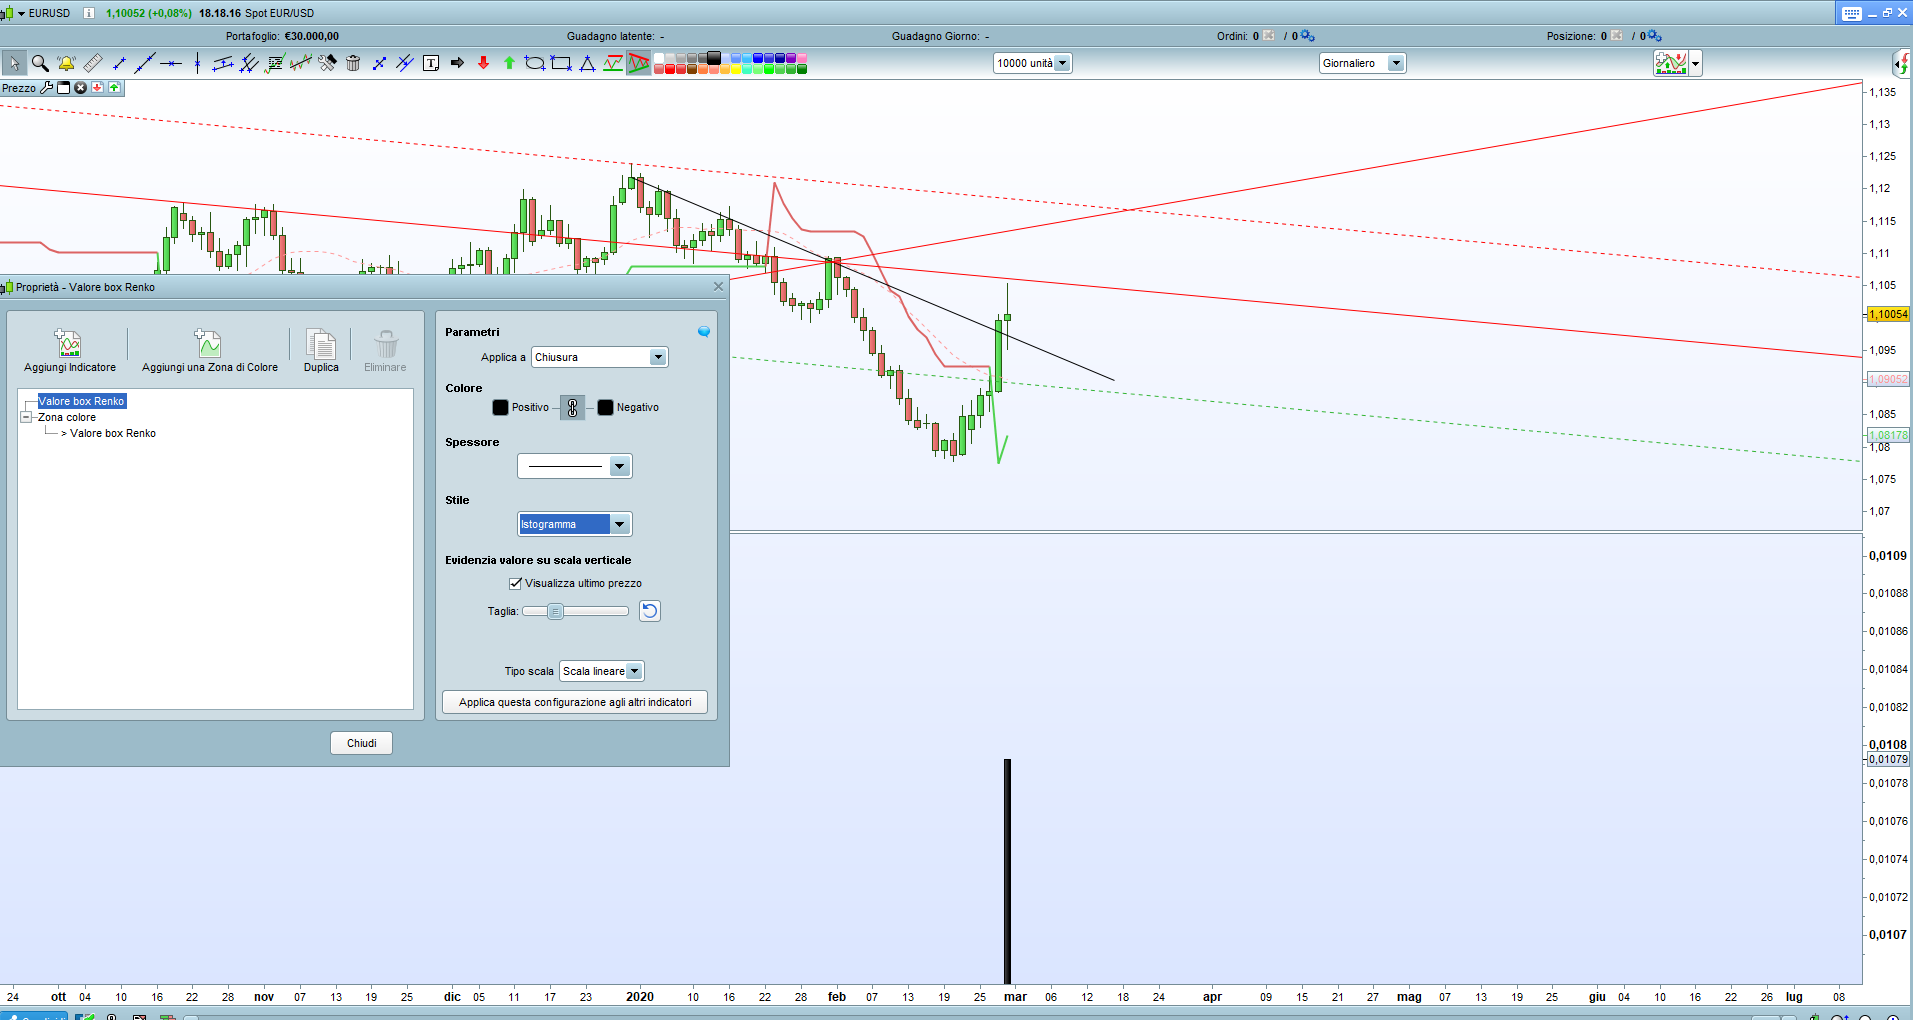Image resolution: width=1913 pixels, height=1020 pixels.
Task: Insert a text label on chart
Action: click(x=431, y=63)
